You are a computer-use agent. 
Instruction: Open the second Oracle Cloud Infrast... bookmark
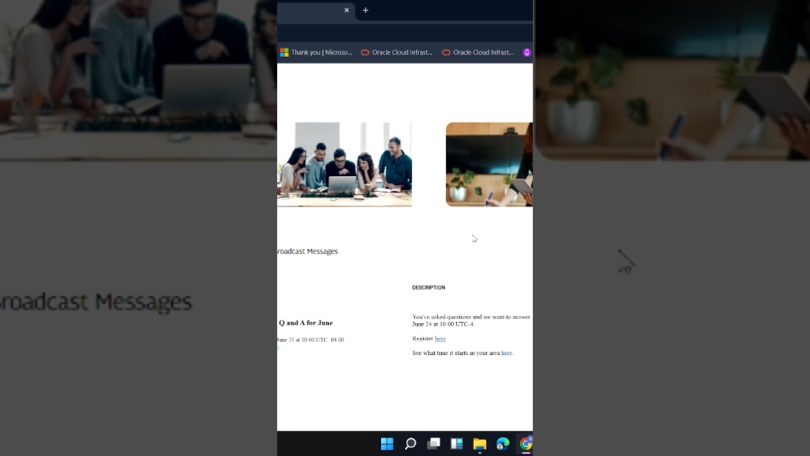tap(477, 52)
